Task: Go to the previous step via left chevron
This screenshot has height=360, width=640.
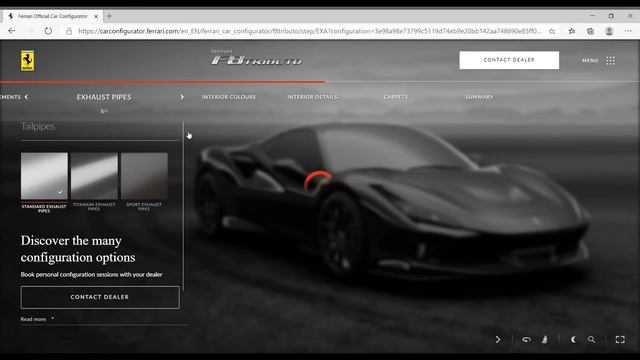Action: [x=27, y=97]
